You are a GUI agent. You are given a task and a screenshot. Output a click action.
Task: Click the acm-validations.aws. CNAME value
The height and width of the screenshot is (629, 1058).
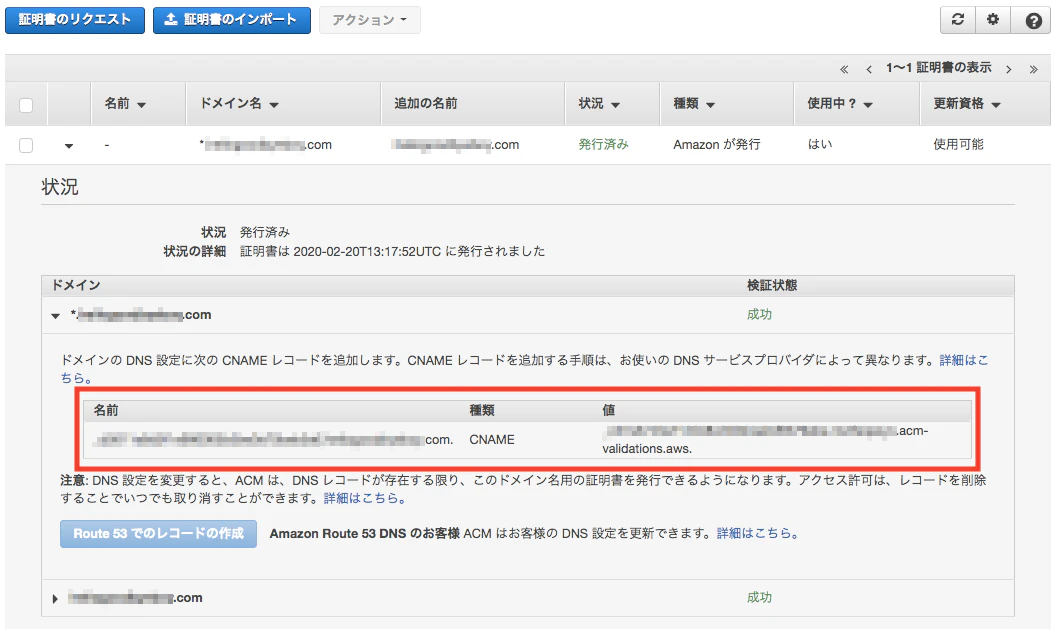click(765, 439)
